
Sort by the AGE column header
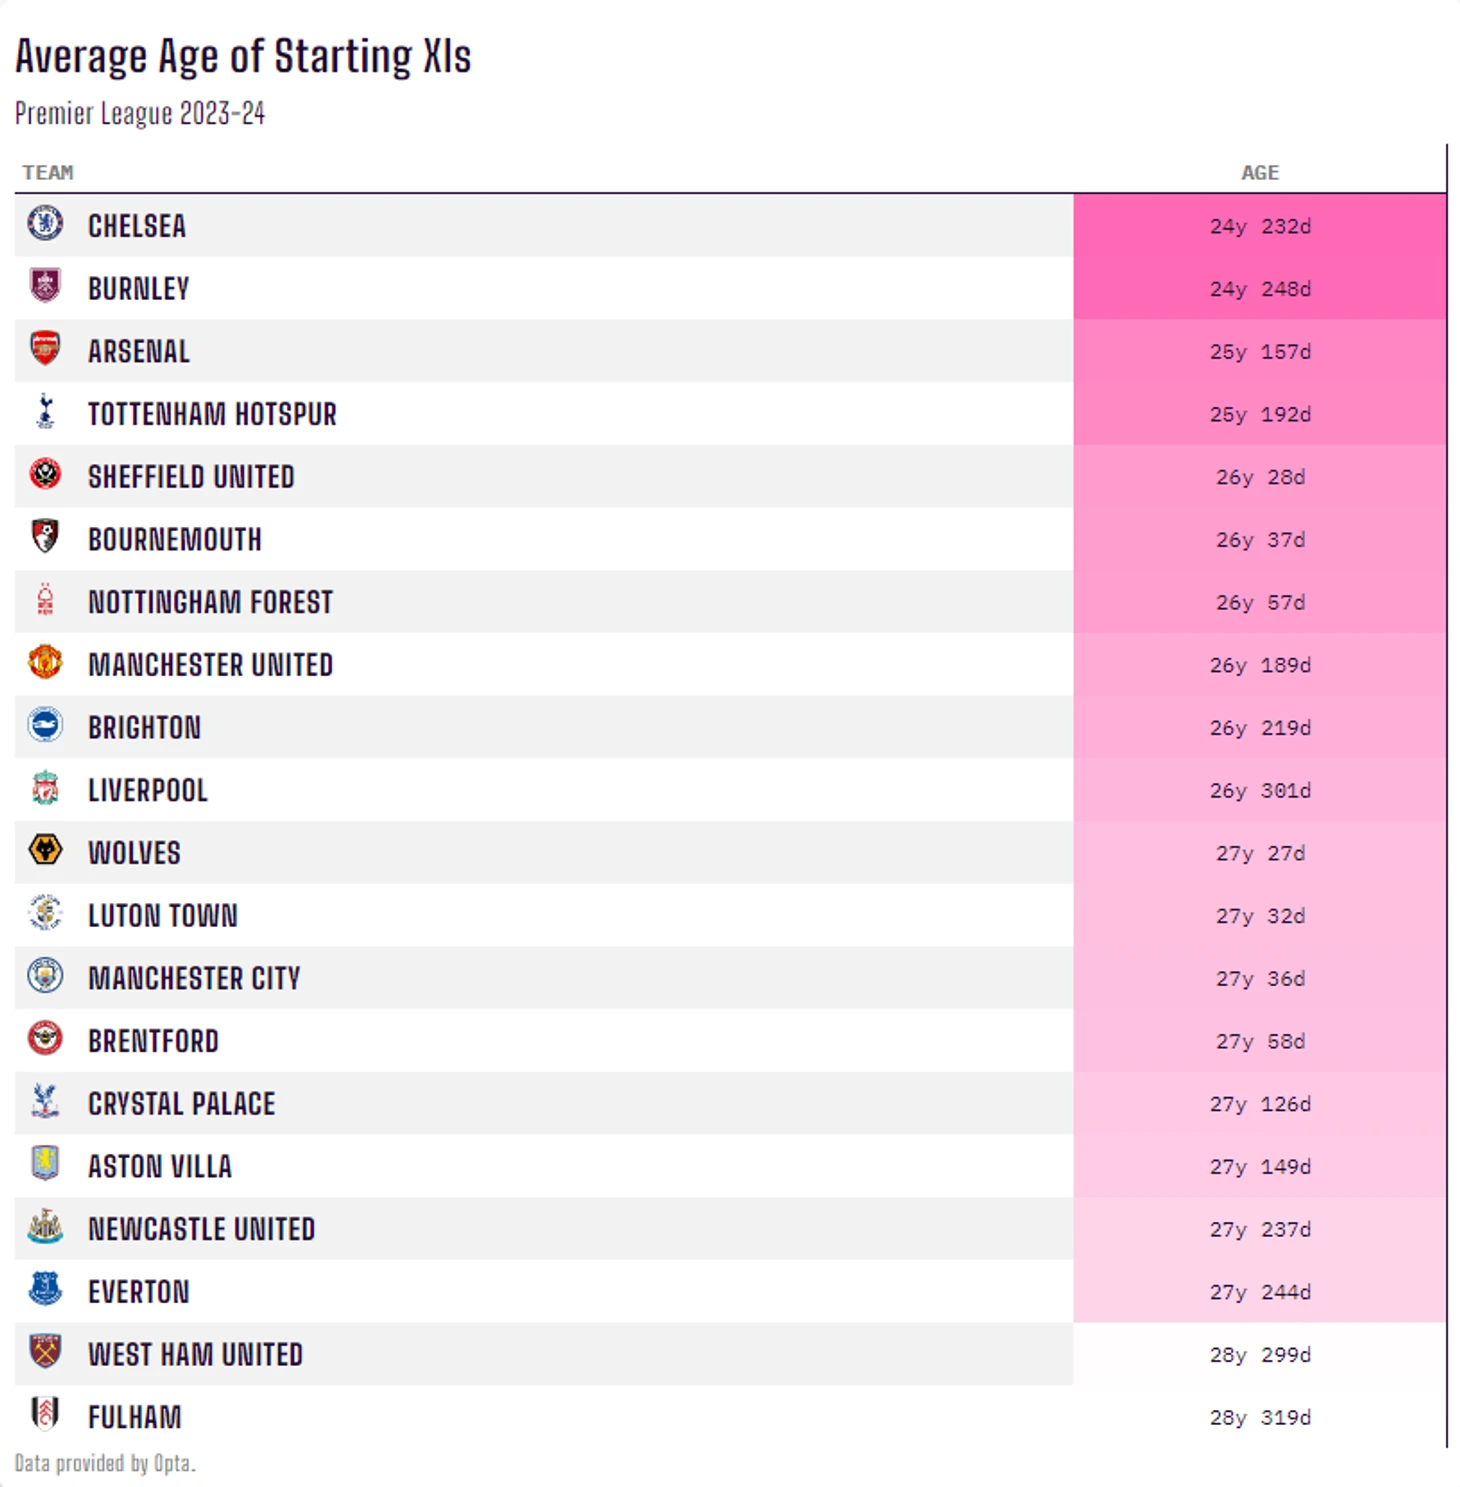pos(1259,173)
